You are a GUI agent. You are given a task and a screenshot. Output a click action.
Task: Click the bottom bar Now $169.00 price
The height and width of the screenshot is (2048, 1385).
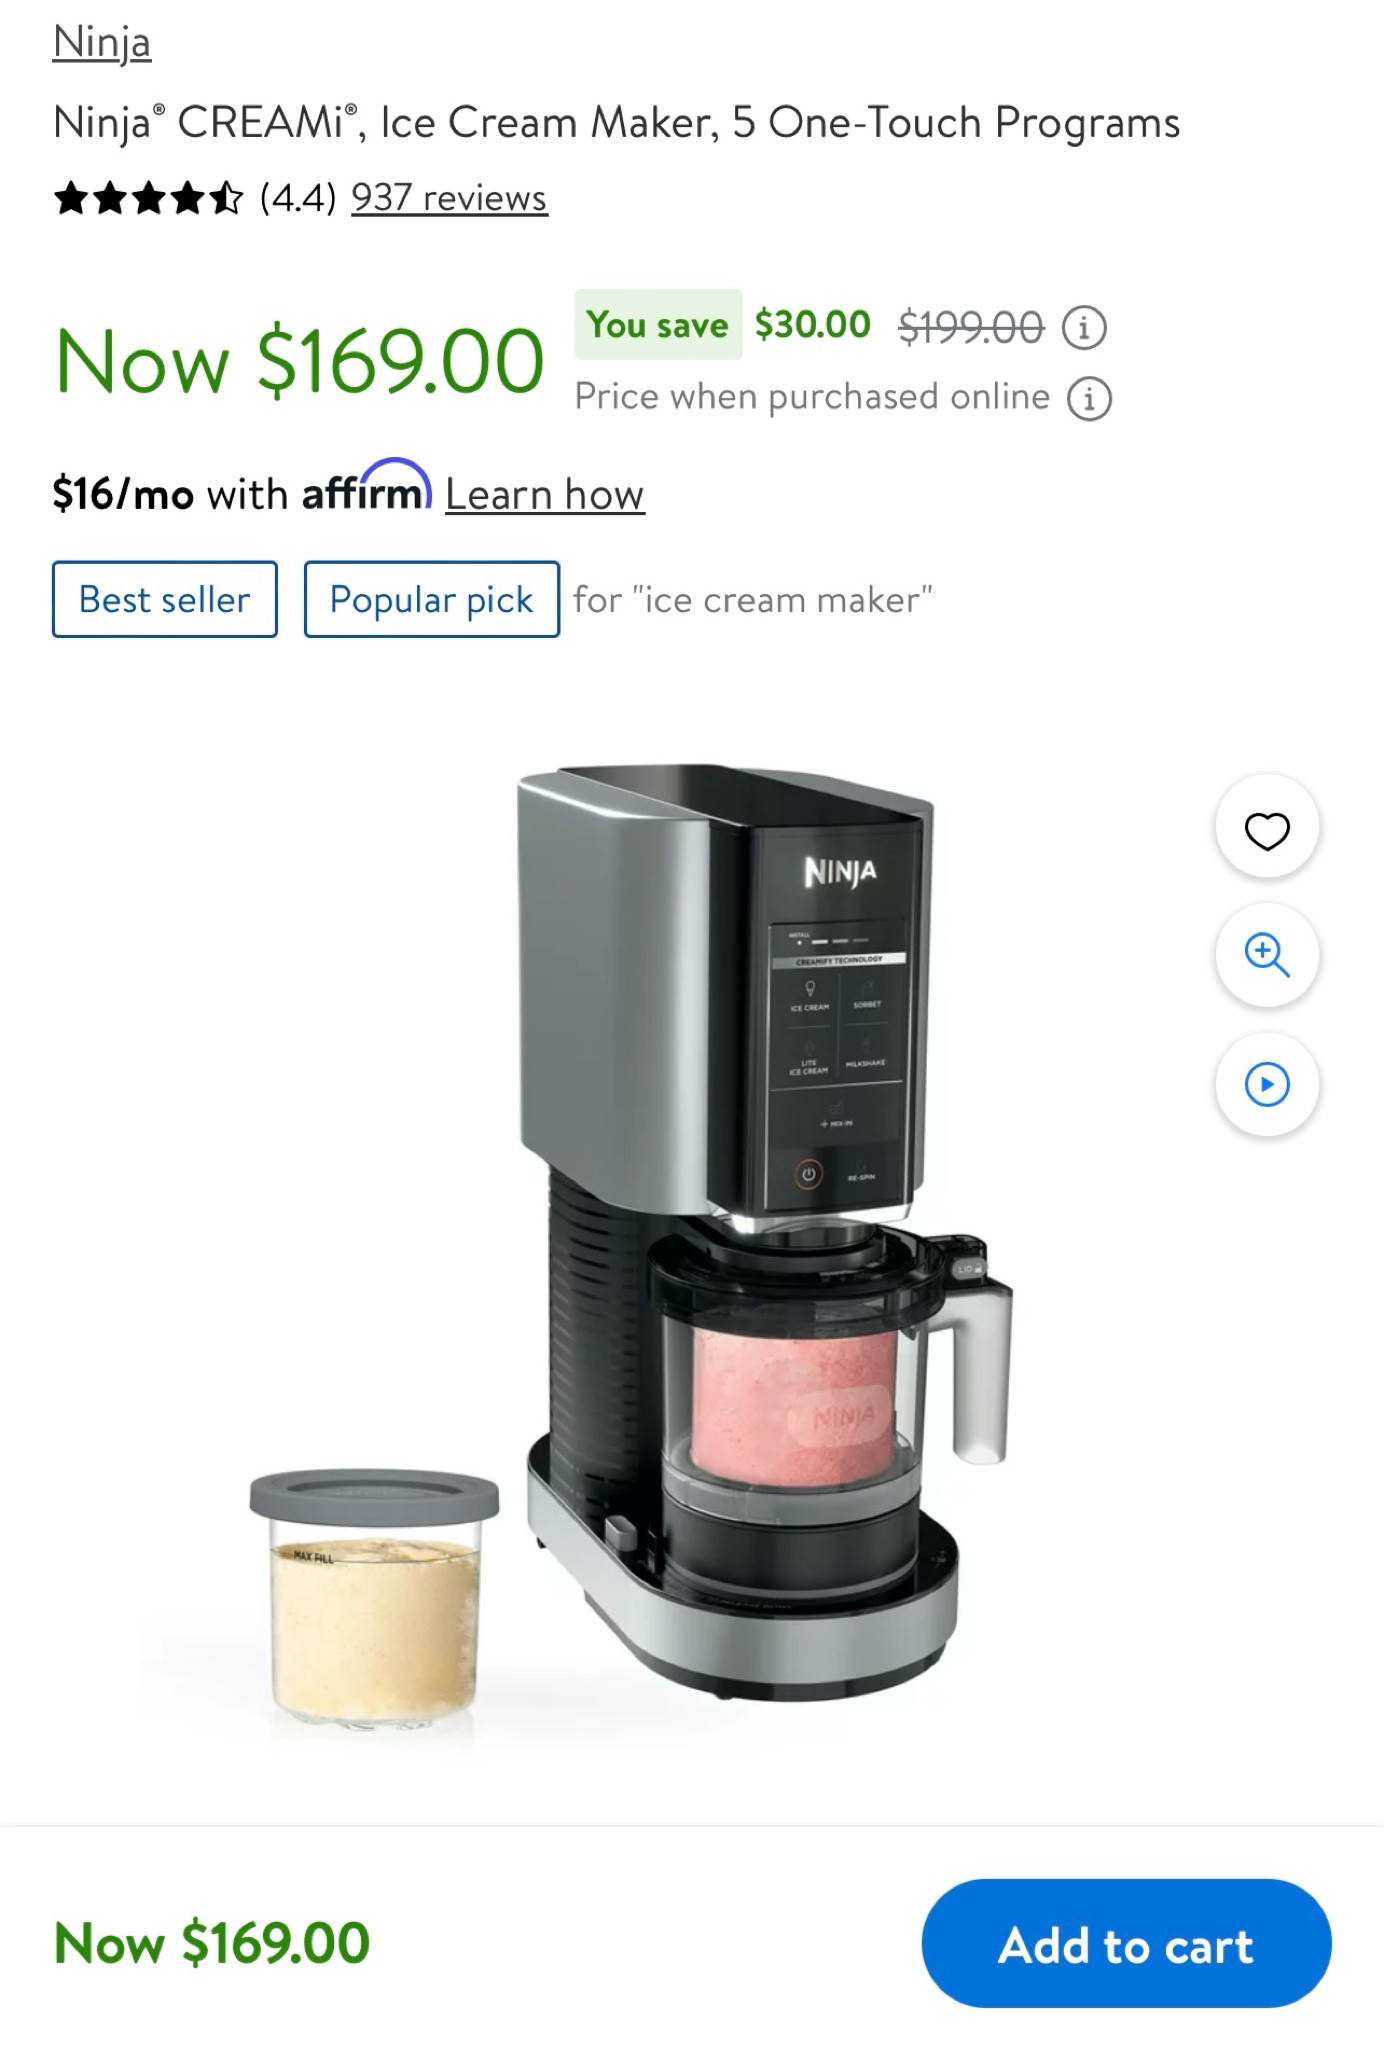click(212, 1943)
